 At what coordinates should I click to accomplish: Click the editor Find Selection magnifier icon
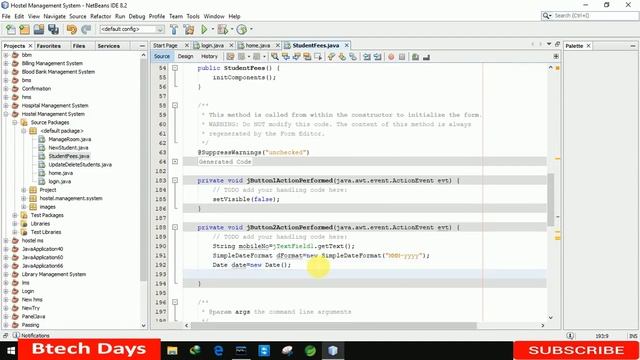(275, 57)
